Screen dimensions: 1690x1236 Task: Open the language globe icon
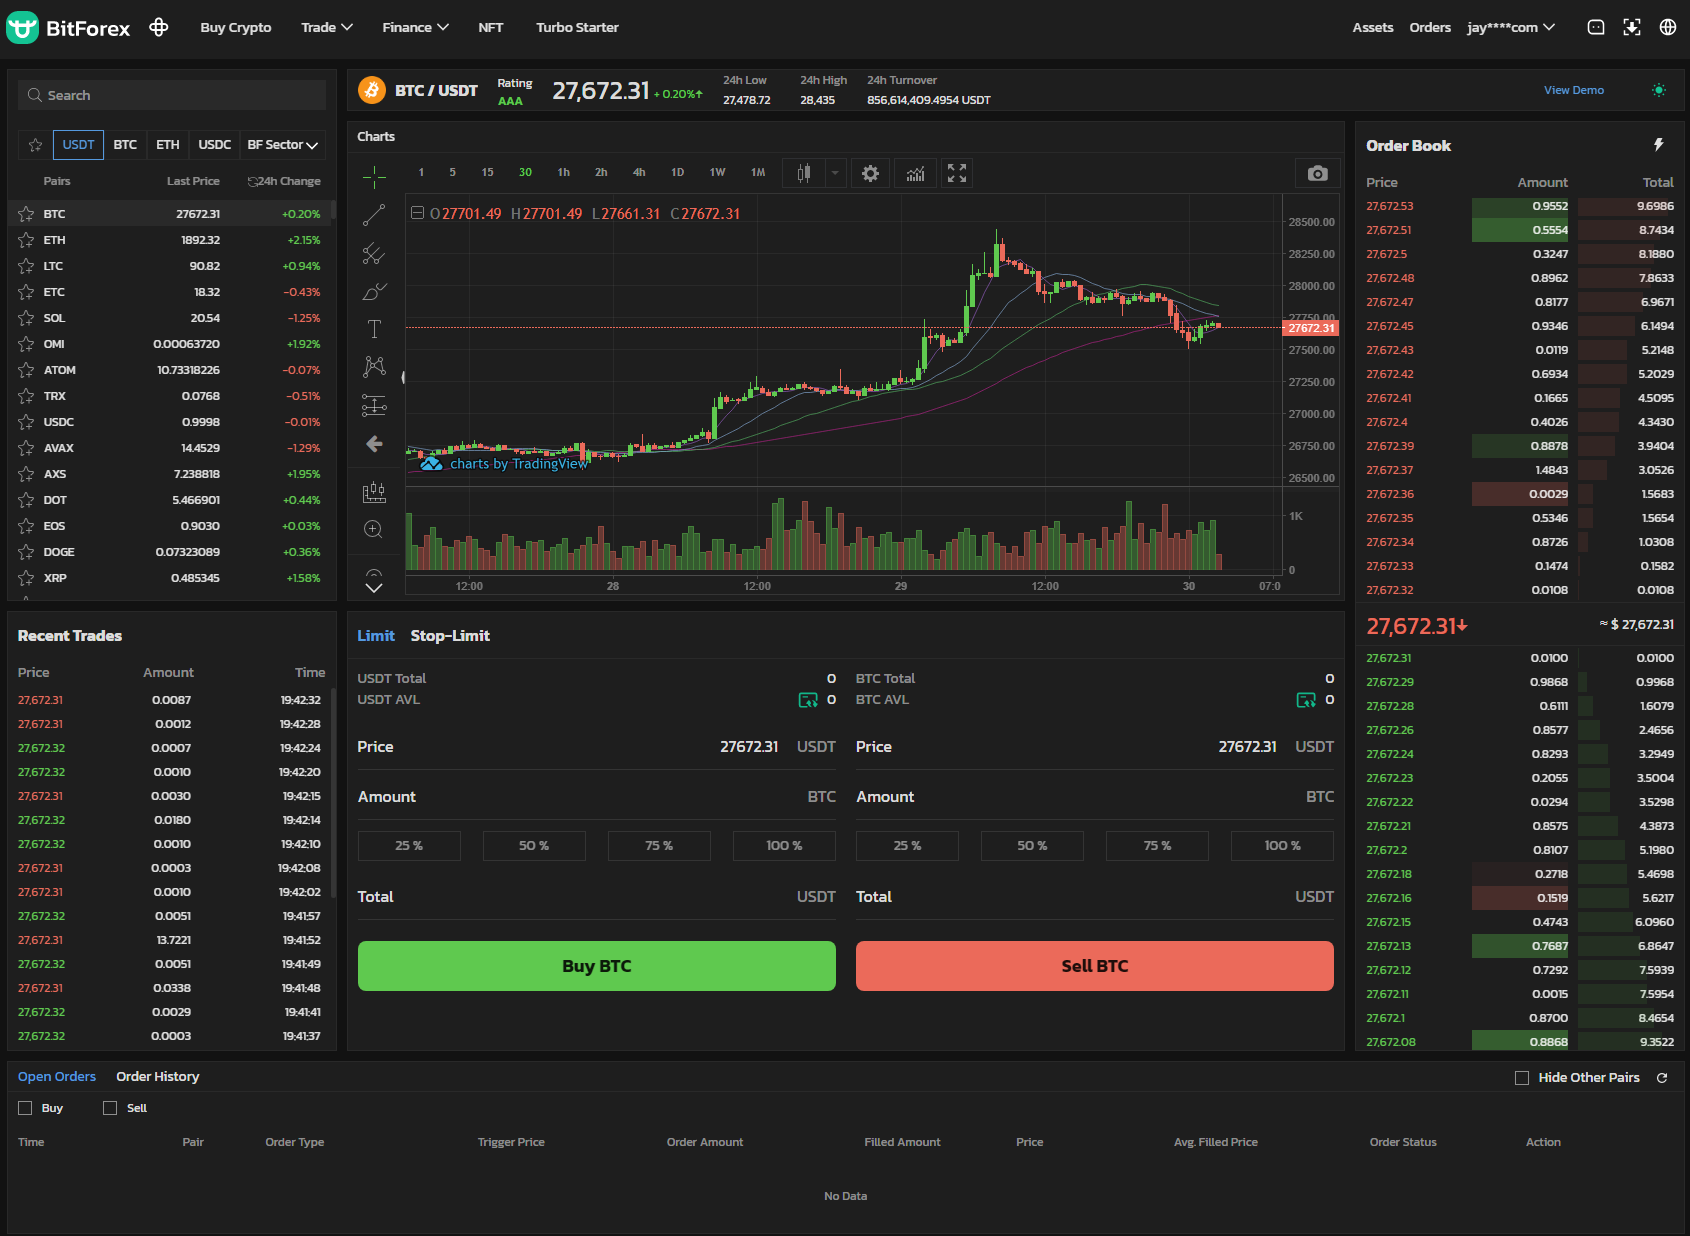click(x=1668, y=27)
